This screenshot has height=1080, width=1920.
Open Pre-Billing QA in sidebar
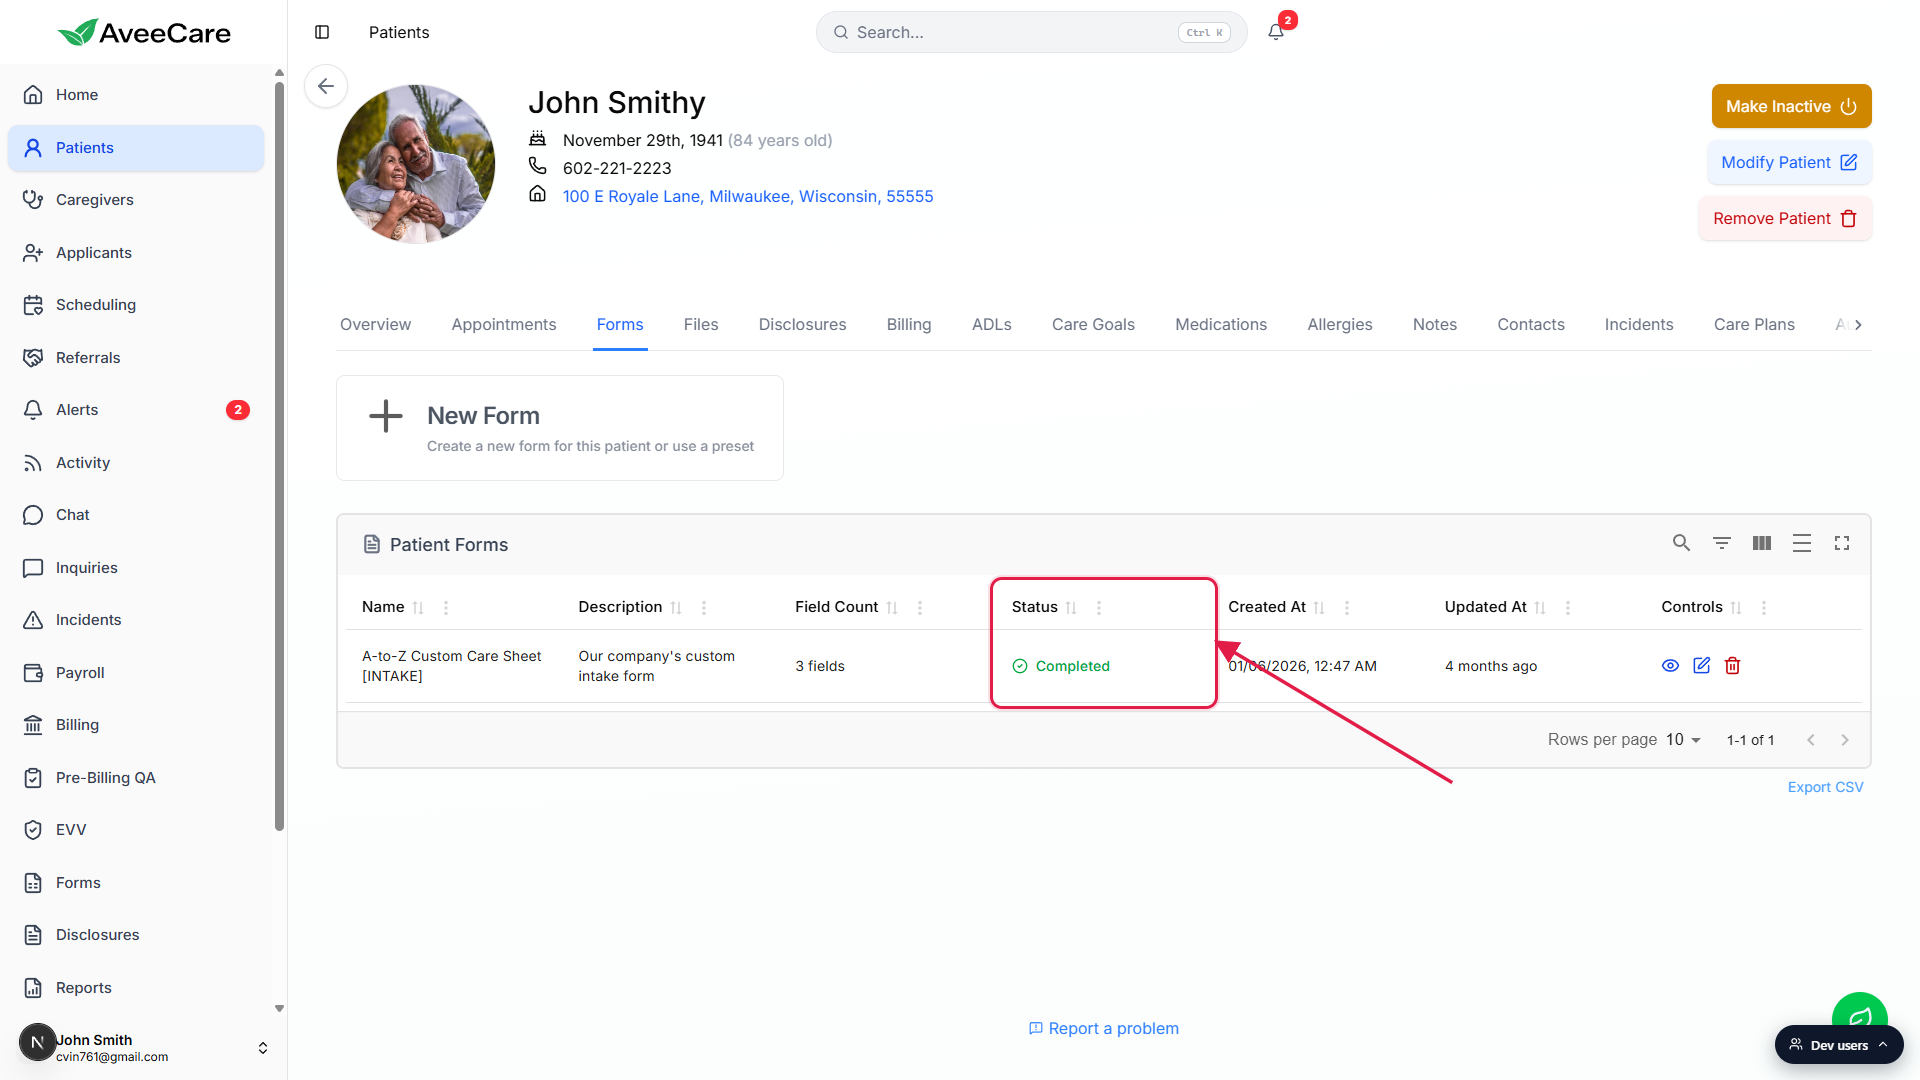tap(136, 778)
